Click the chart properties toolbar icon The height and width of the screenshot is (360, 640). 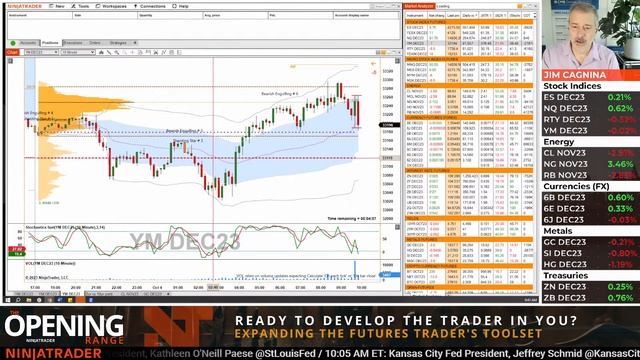point(179,52)
